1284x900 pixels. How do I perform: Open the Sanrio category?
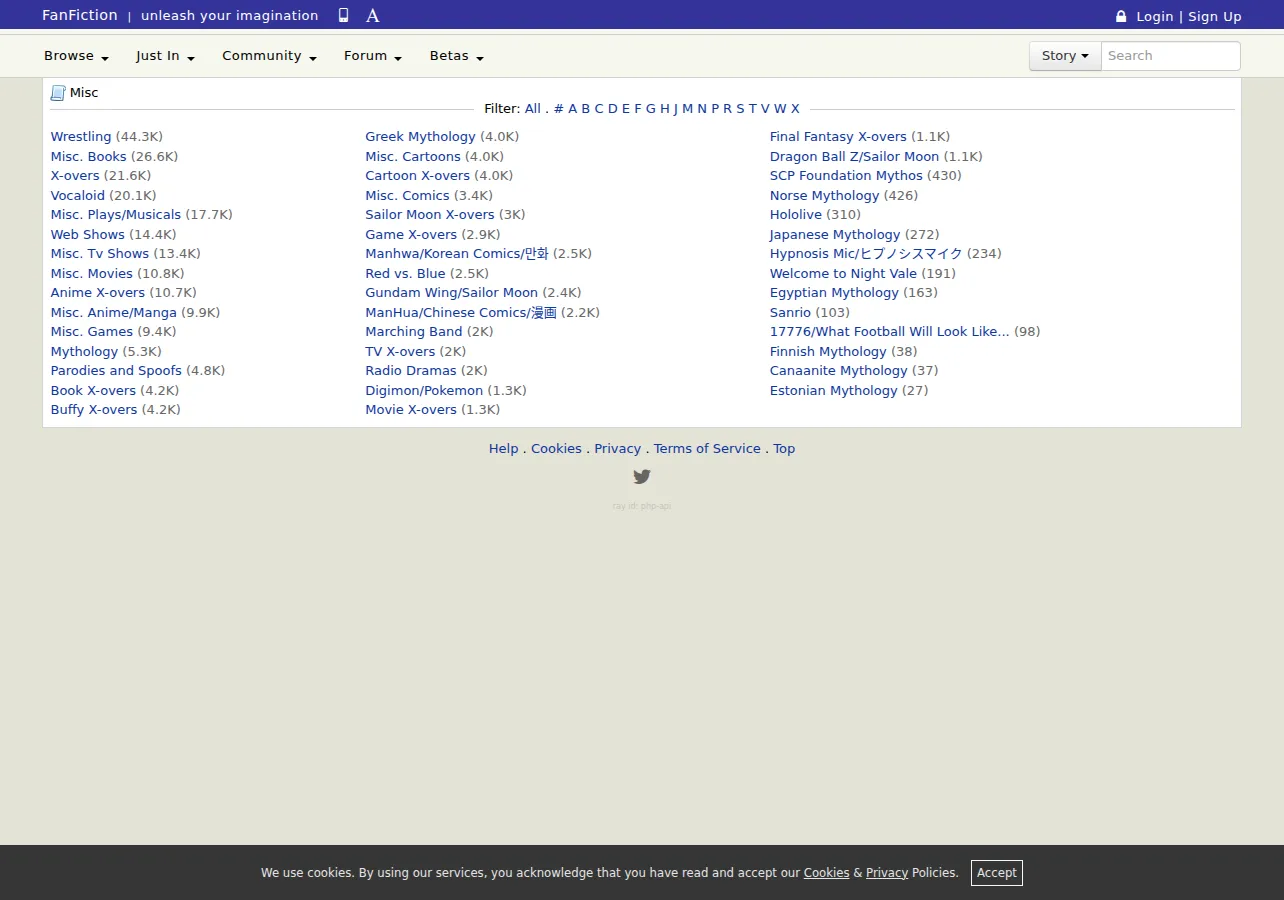[x=790, y=313]
